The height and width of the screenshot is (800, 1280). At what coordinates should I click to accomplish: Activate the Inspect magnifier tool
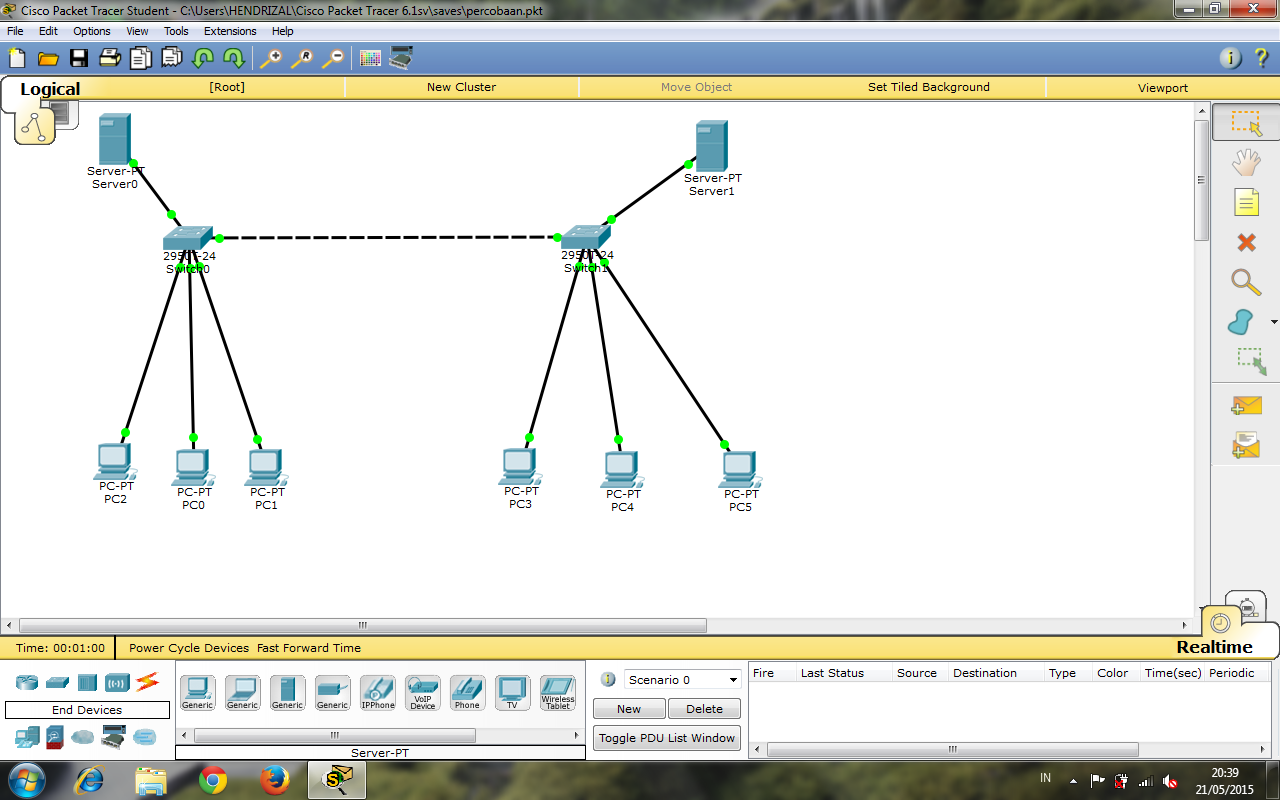tap(1246, 282)
